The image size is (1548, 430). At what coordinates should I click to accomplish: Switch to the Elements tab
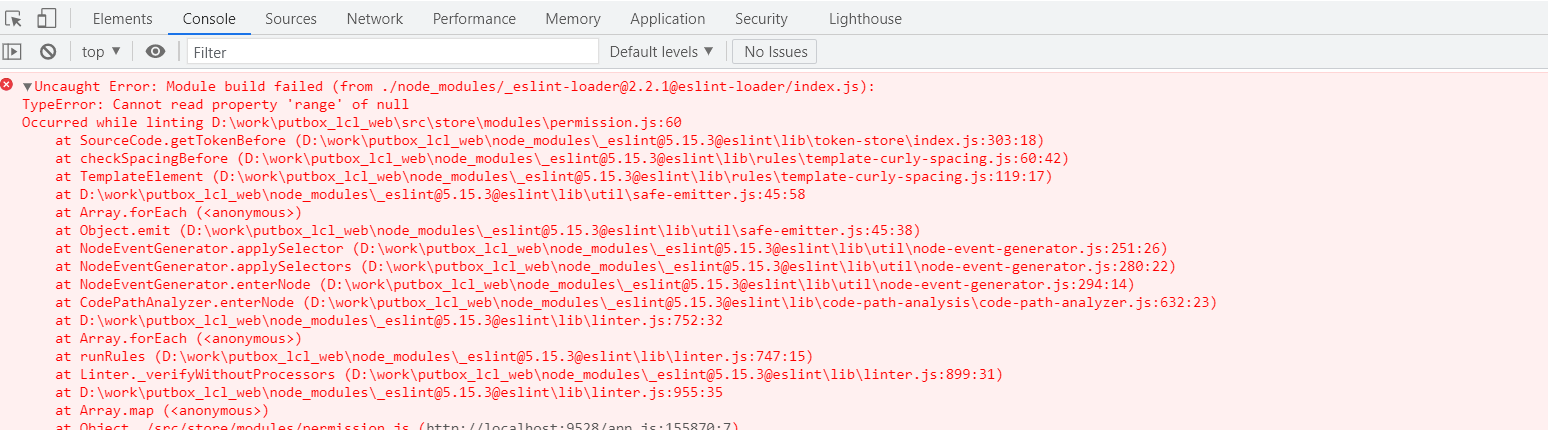pos(123,18)
